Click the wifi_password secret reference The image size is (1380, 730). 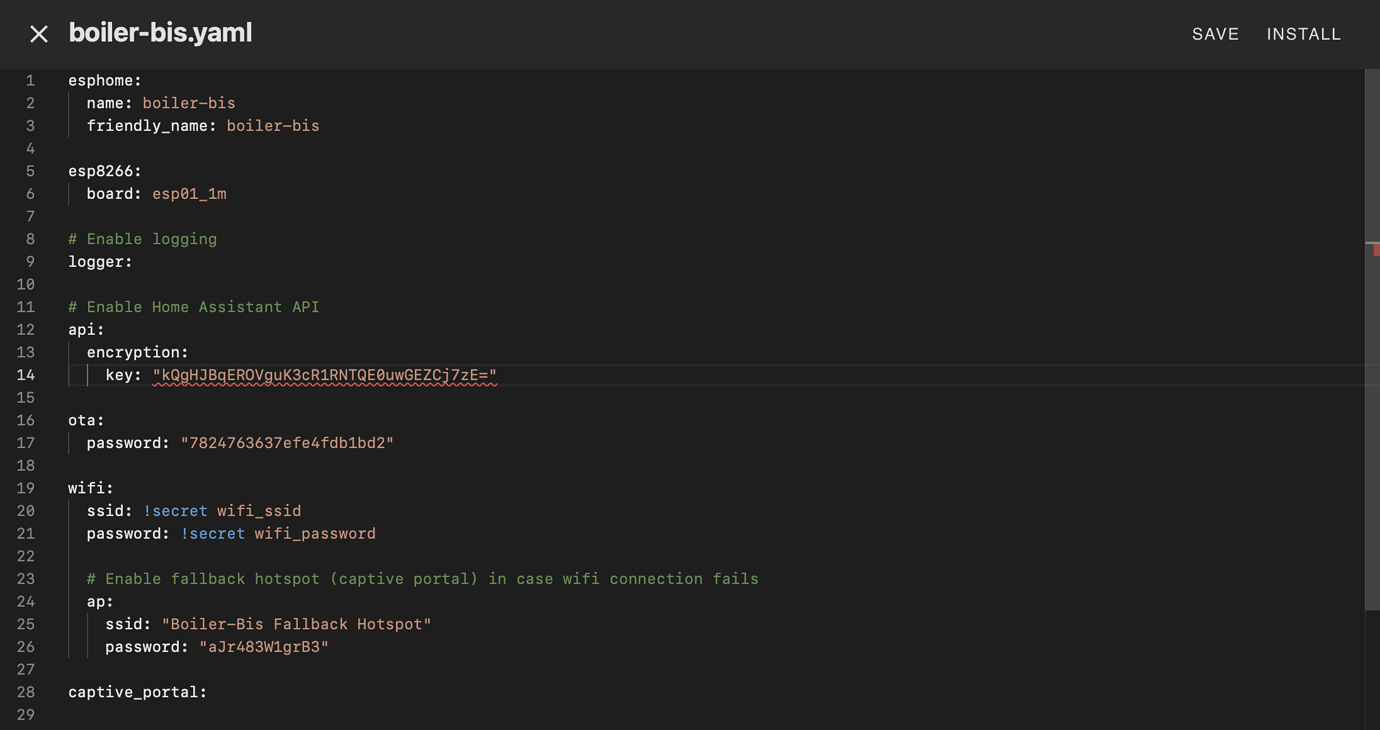coord(315,534)
